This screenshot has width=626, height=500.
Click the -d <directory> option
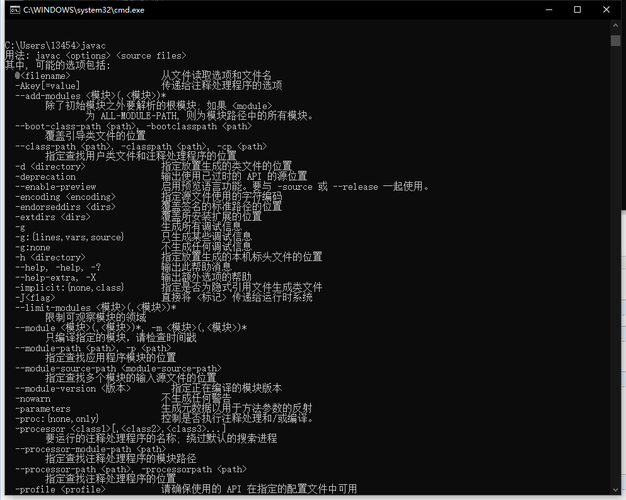point(50,167)
